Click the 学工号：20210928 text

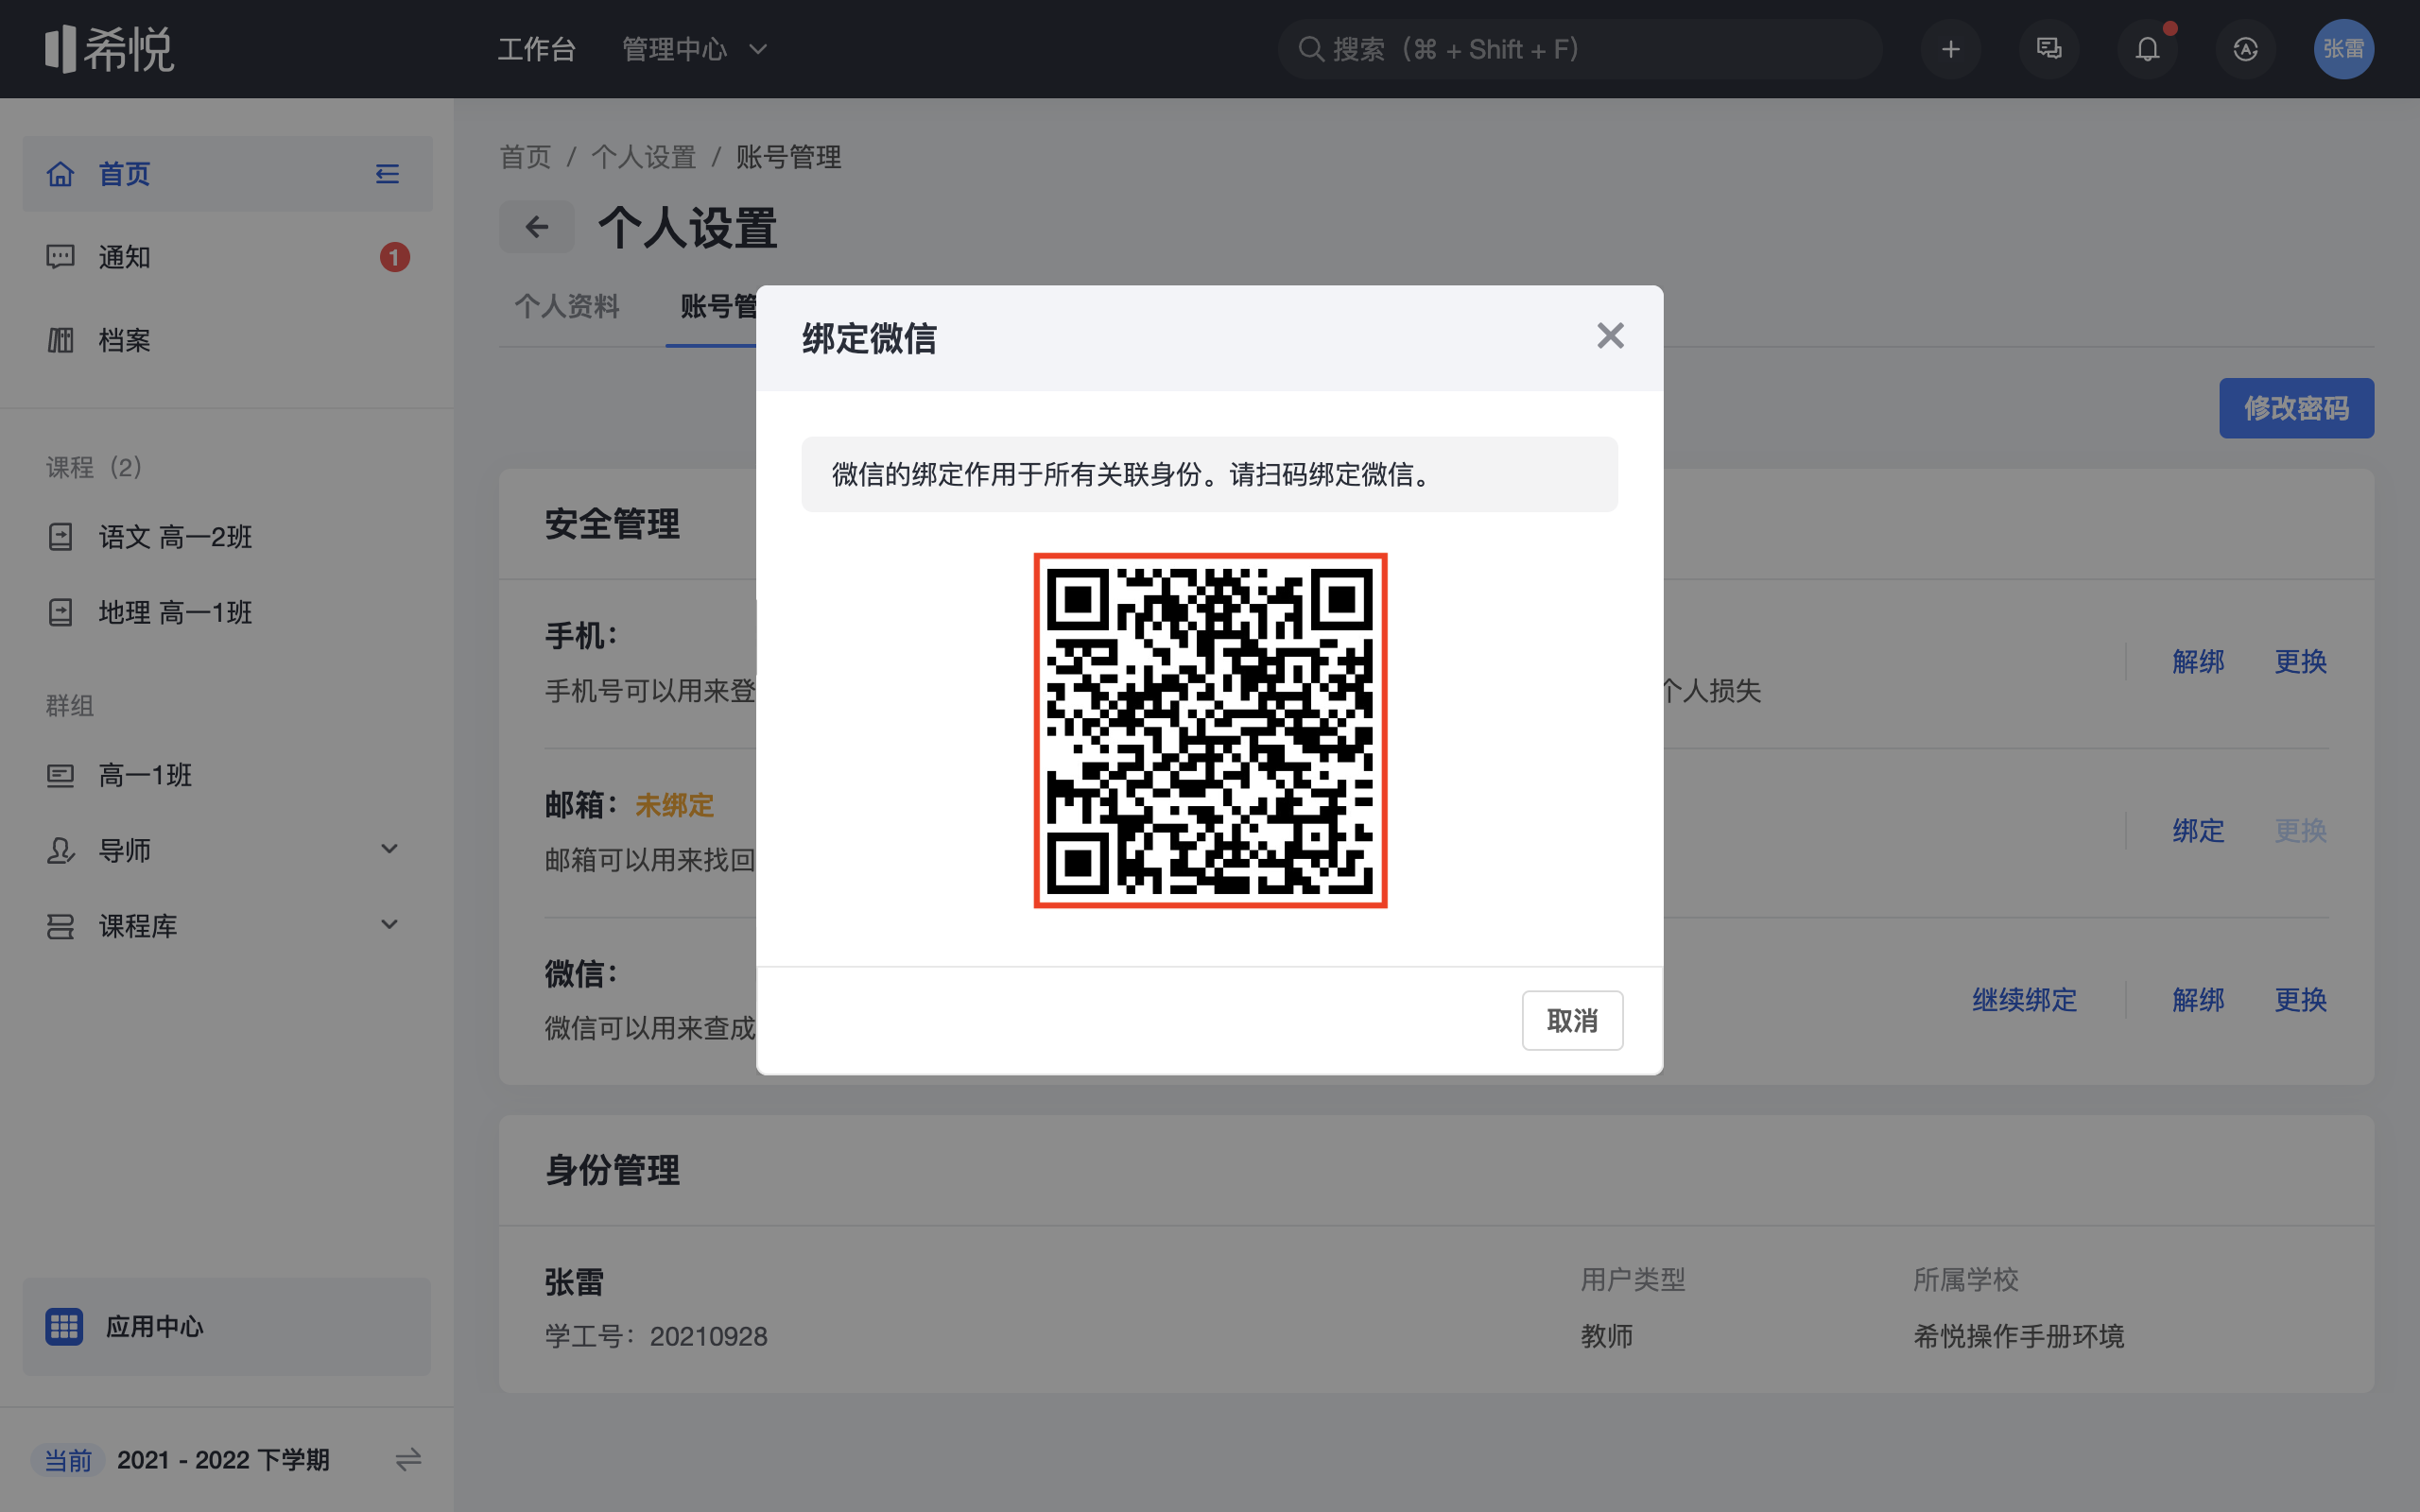[x=656, y=1336]
